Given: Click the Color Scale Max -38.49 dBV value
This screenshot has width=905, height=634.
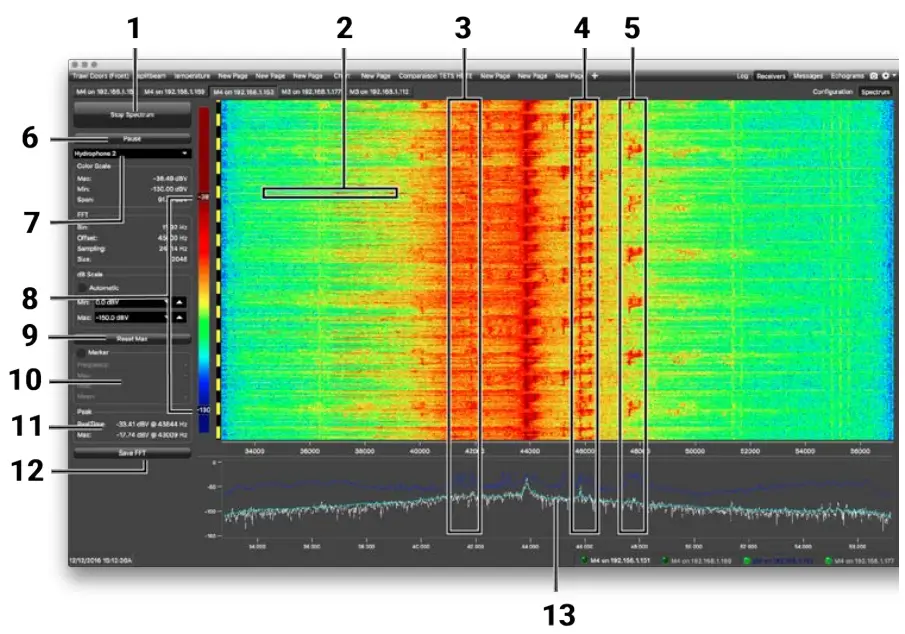Looking at the screenshot, I should coord(172,178).
